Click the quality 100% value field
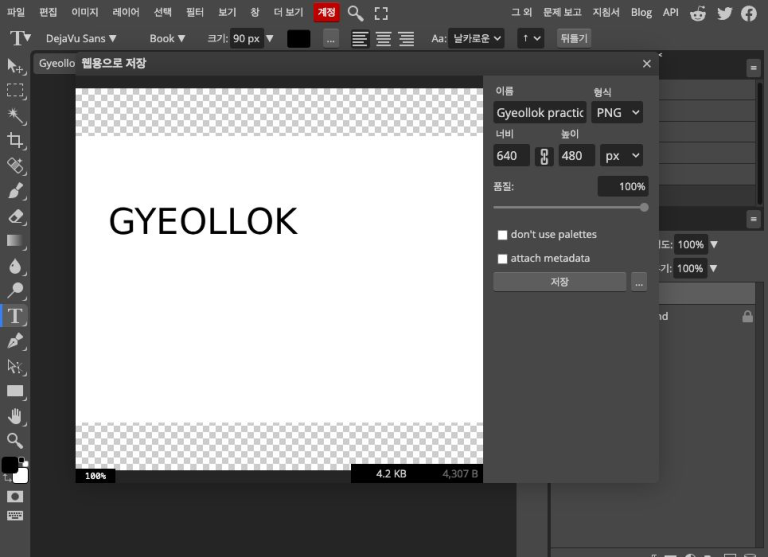 (x=623, y=187)
